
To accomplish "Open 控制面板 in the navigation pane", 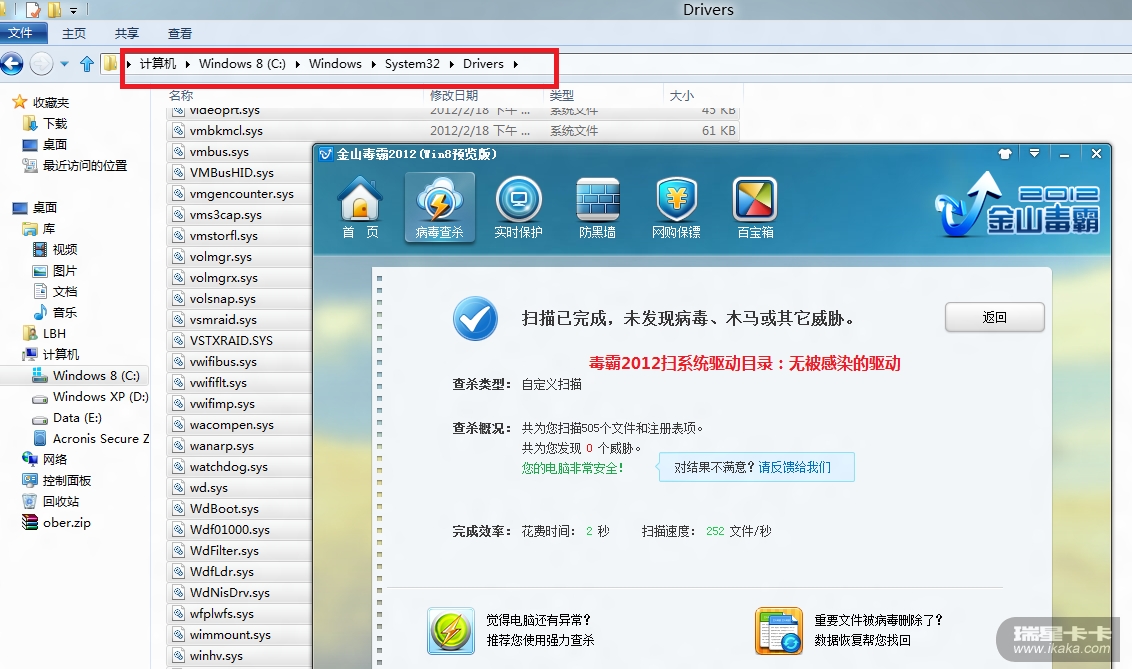I will point(66,481).
